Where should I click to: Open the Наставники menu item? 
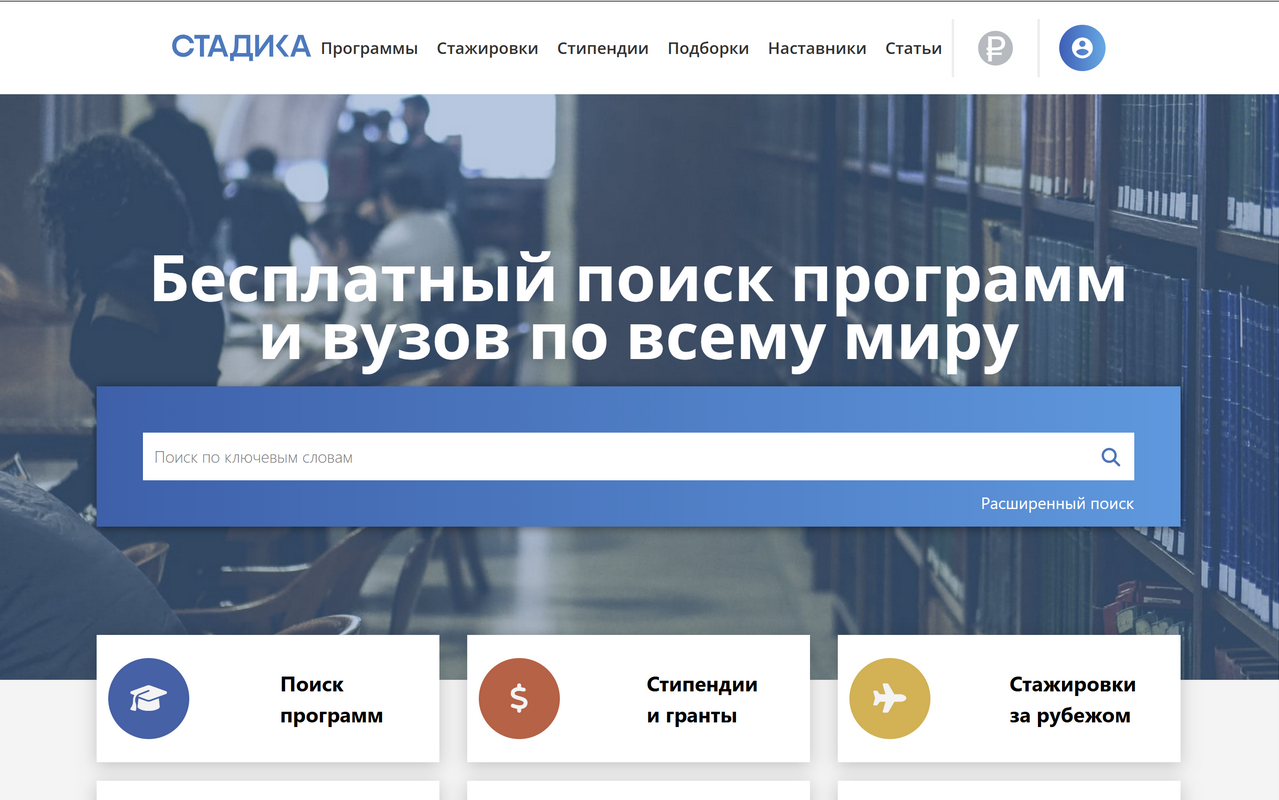pos(817,48)
